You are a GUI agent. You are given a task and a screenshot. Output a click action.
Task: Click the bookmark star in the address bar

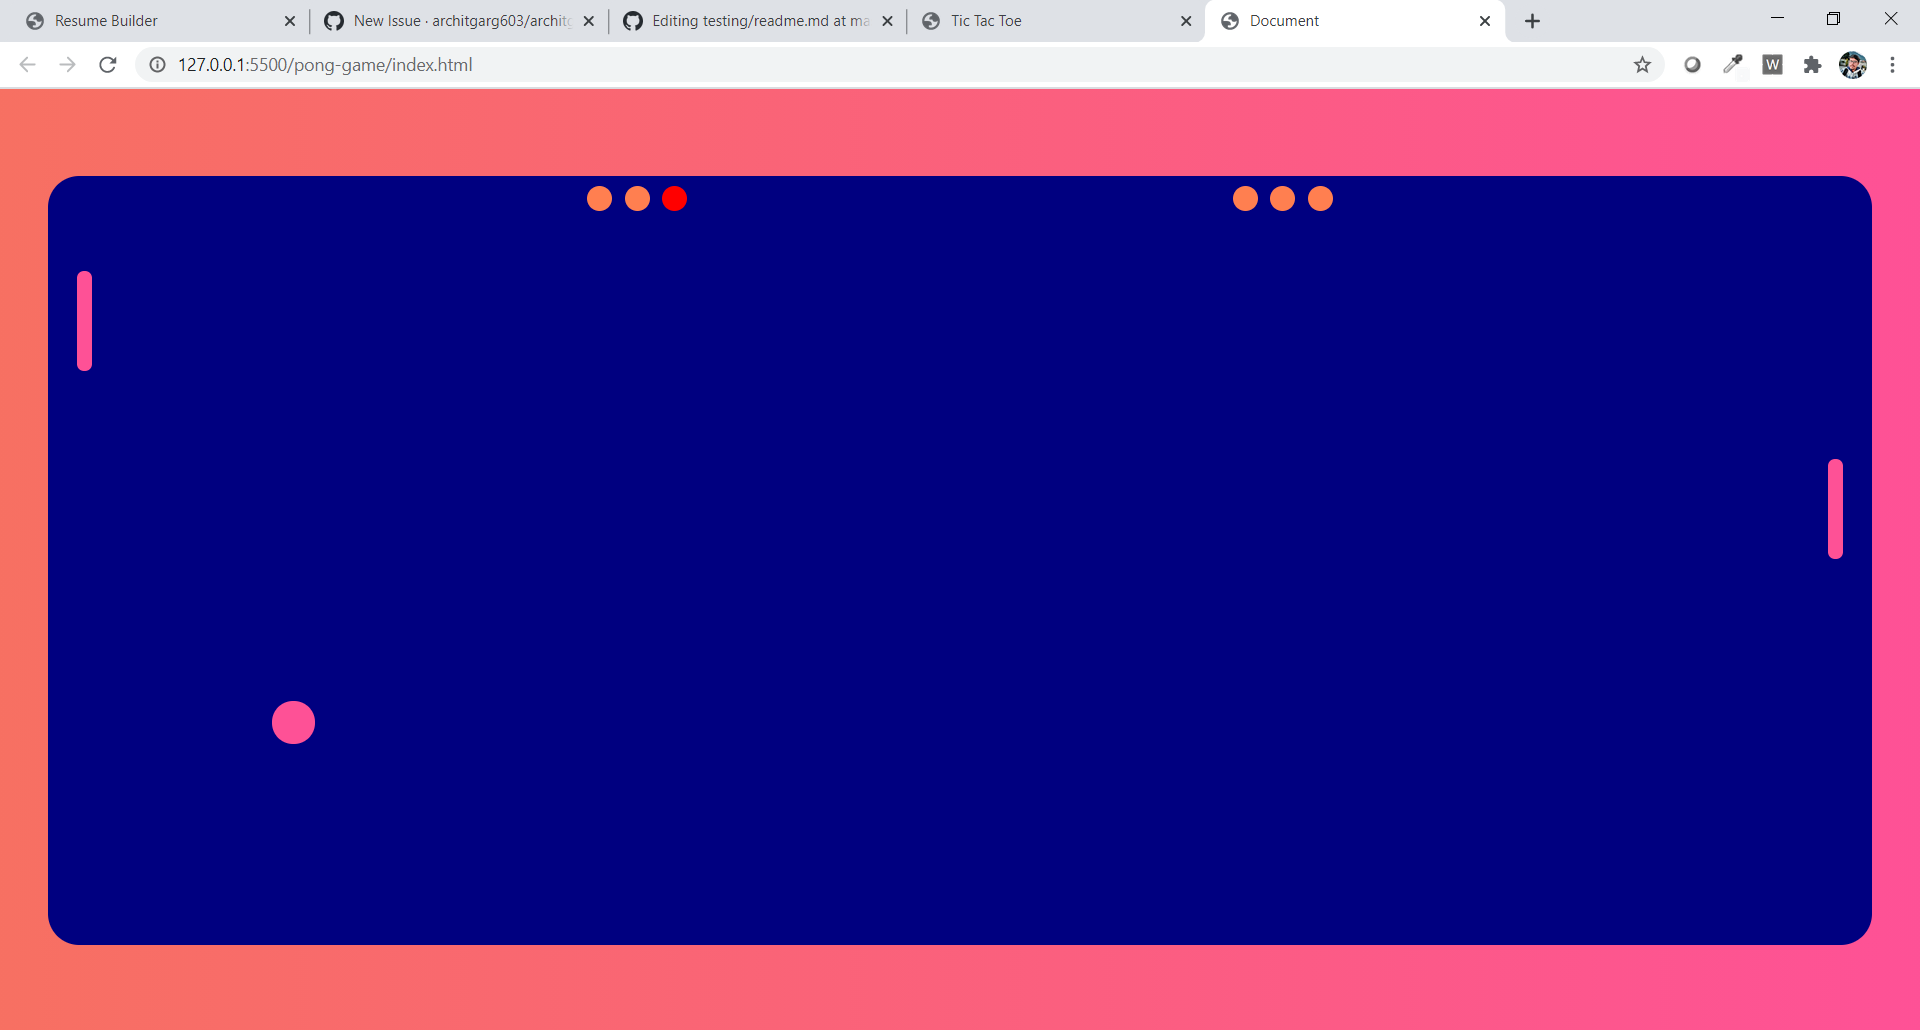point(1642,64)
